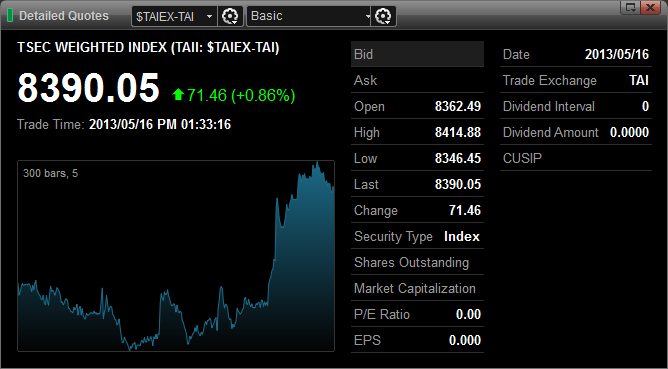Select the Ask row

coord(417,80)
